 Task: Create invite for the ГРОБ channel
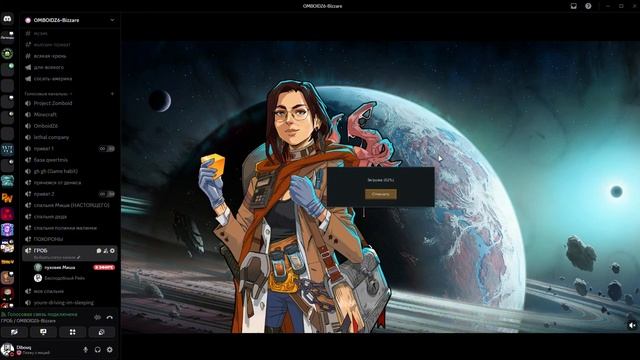pyautogui.click(x=105, y=251)
